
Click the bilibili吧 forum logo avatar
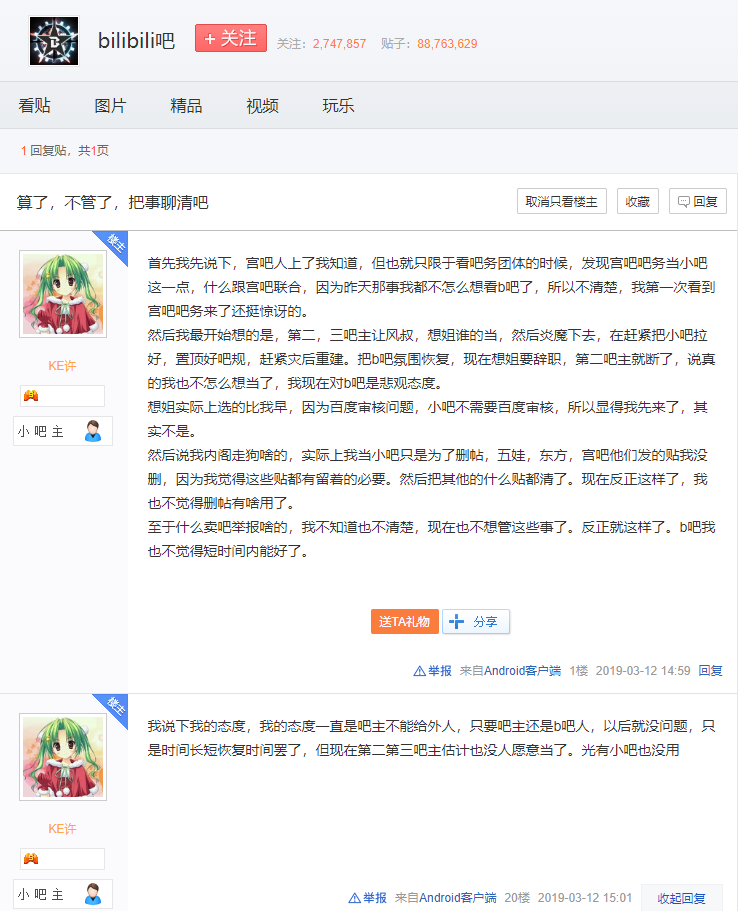tap(55, 41)
